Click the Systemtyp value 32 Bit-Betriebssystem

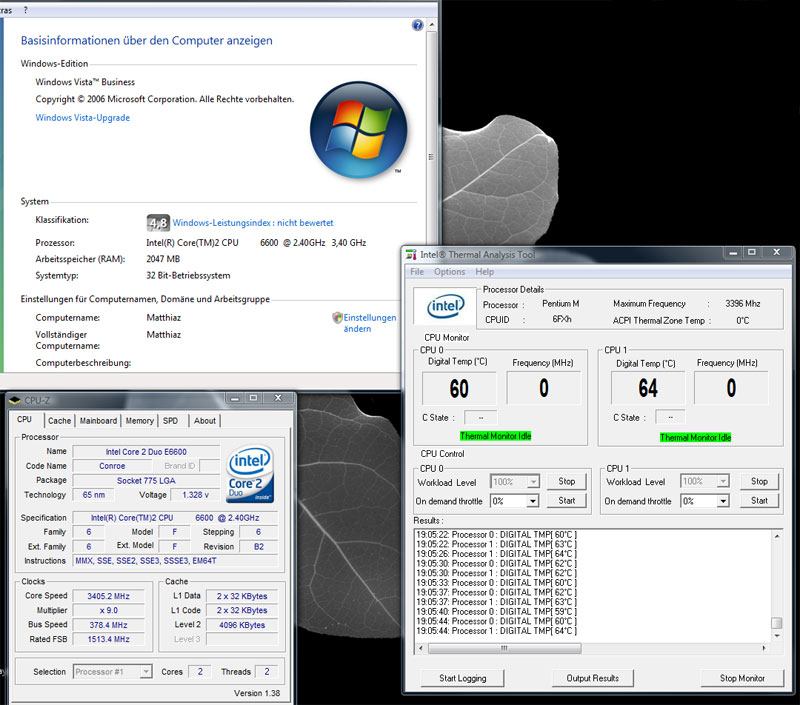point(188,275)
